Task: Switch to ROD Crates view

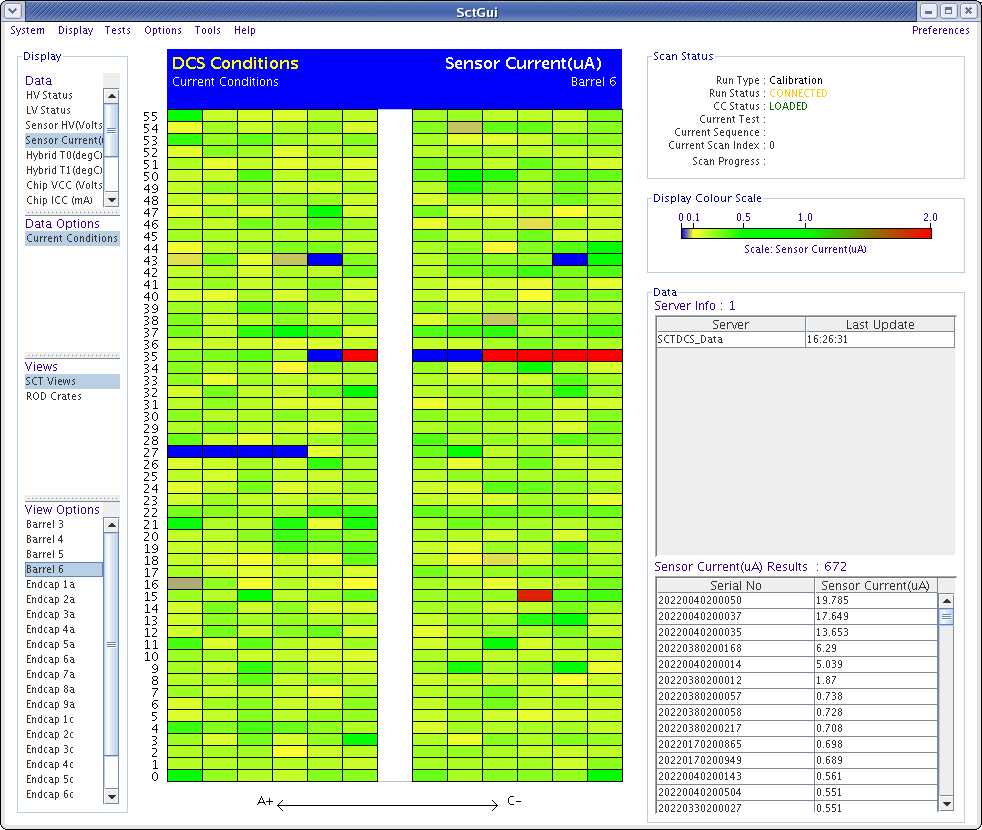Action: coord(54,396)
